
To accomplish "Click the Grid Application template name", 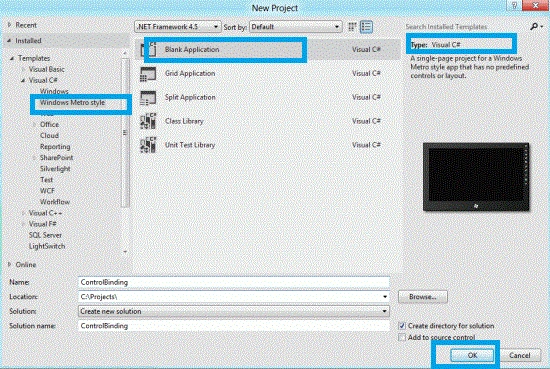I will (x=190, y=73).
